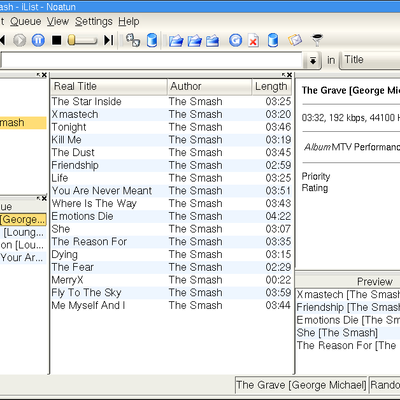Close the left sidebar's top panel
The height and width of the screenshot is (400, 400).
pos(44,75)
